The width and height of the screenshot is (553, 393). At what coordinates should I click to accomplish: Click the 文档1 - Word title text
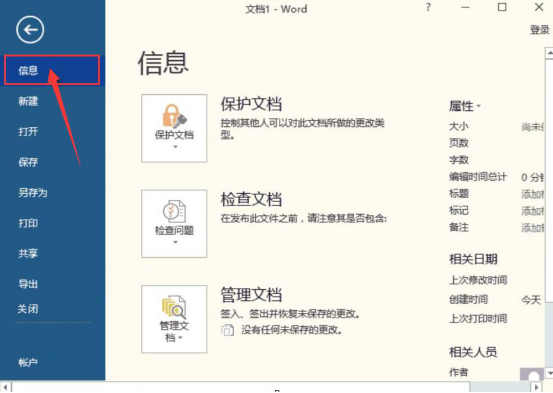pyautogui.click(x=276, y=9)
